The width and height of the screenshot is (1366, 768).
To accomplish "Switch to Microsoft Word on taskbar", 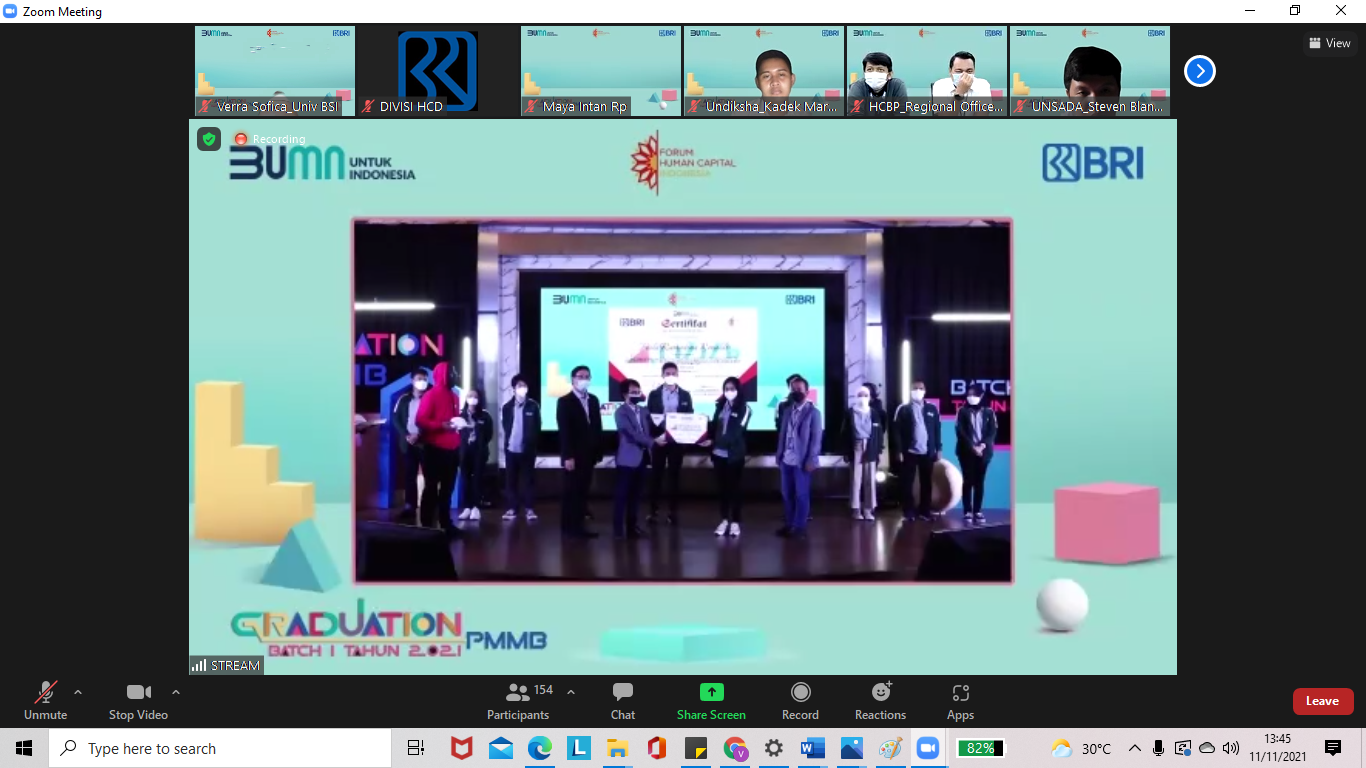I will [812, 748].
